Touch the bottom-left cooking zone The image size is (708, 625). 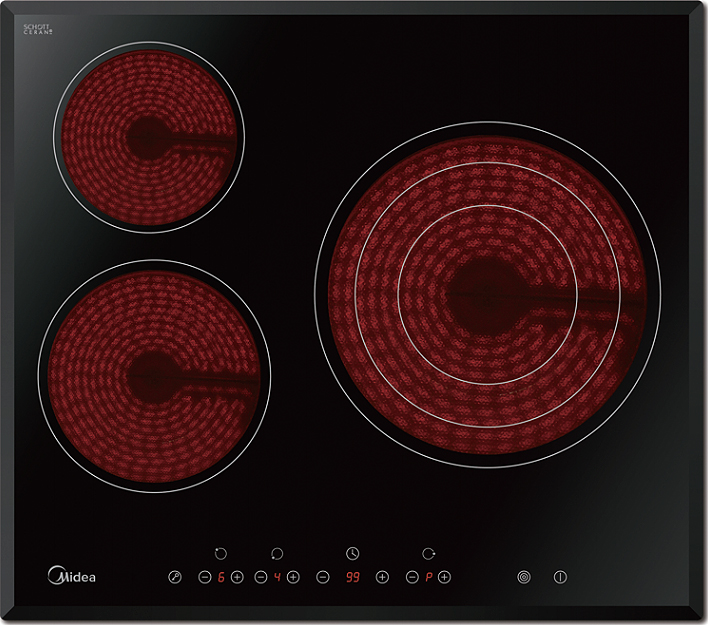[x=154, y=376]
